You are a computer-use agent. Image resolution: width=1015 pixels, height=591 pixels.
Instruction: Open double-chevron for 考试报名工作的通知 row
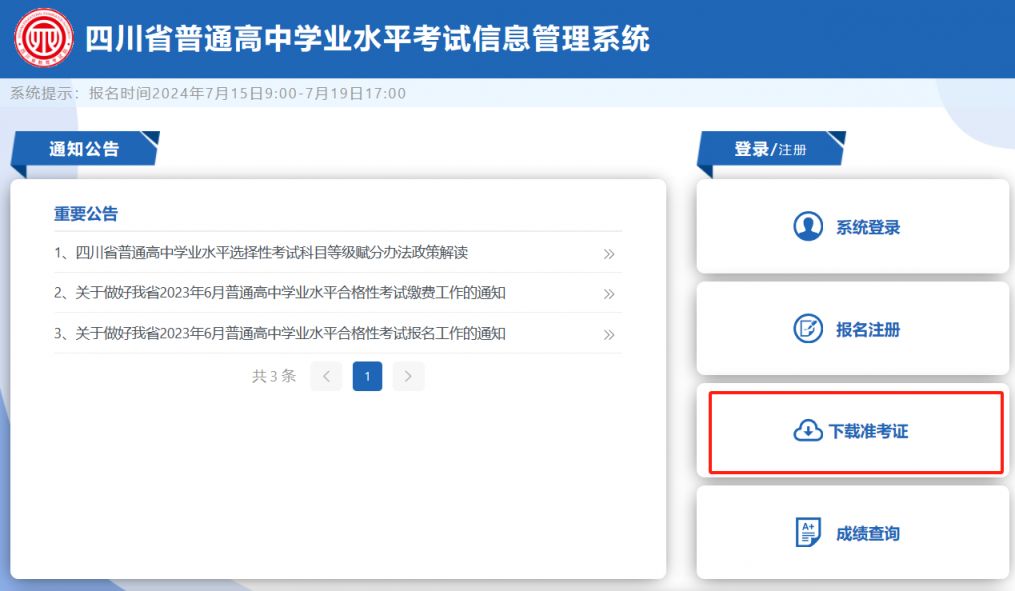tap(608, 335)
